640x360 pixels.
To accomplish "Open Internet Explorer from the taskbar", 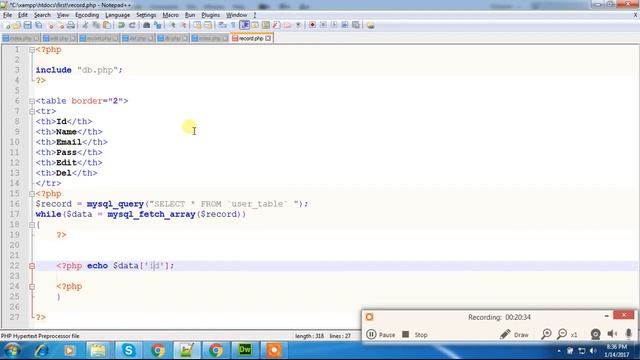I will [x=41, y=350].
